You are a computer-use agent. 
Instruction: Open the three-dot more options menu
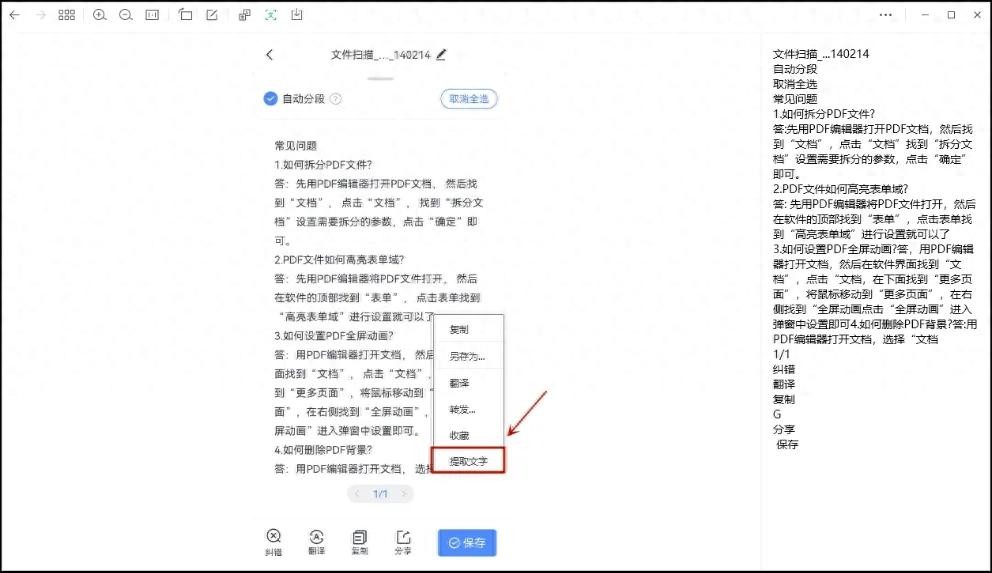[885, 15]
